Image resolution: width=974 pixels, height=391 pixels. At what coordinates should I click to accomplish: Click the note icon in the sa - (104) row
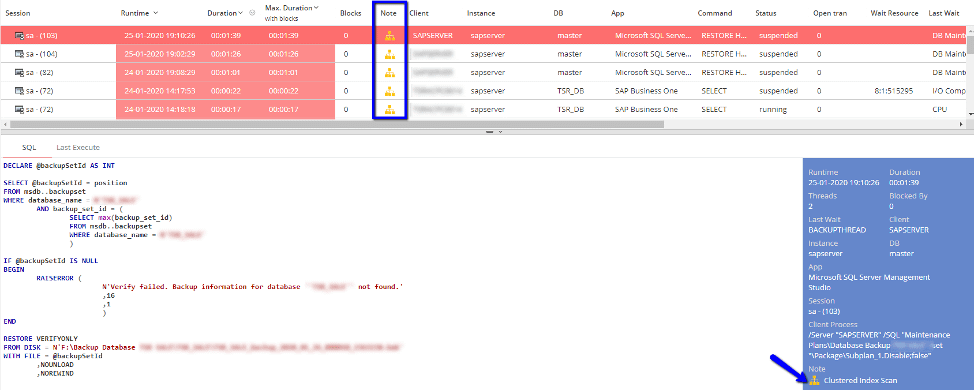point(389,54)
